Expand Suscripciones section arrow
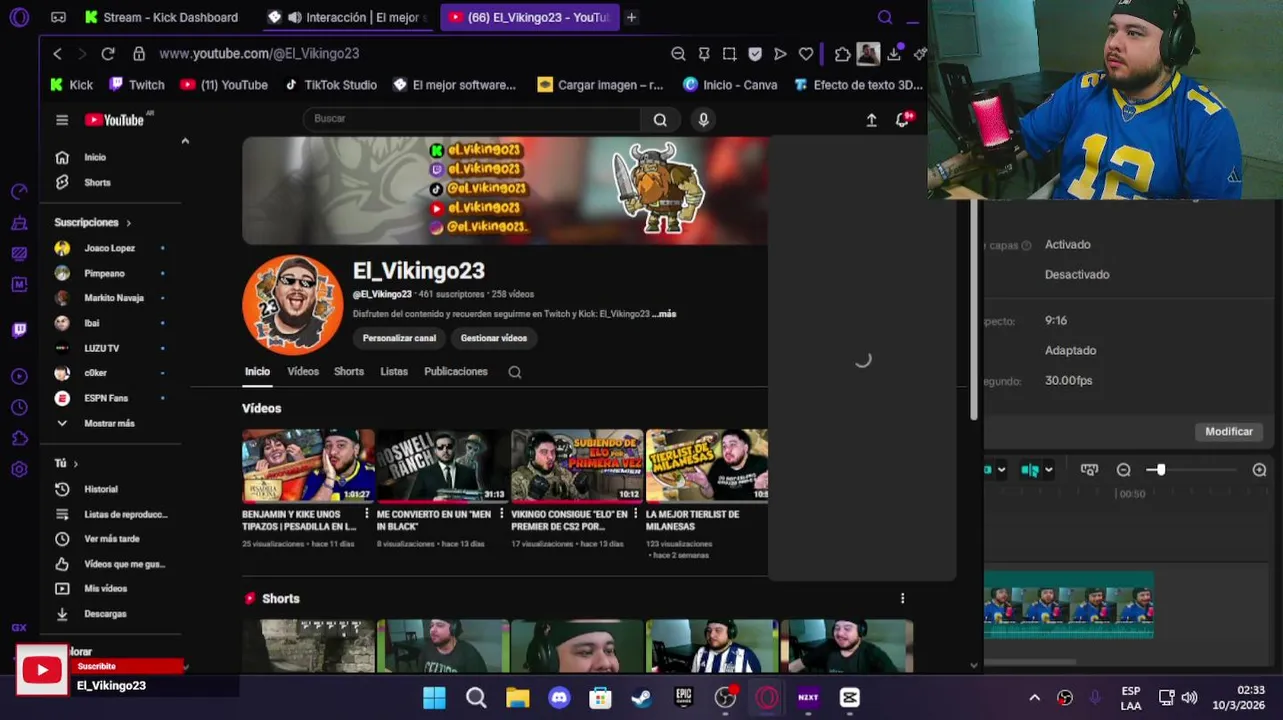This screenshot has width=1283, height=720. click(x=129, y=223)
